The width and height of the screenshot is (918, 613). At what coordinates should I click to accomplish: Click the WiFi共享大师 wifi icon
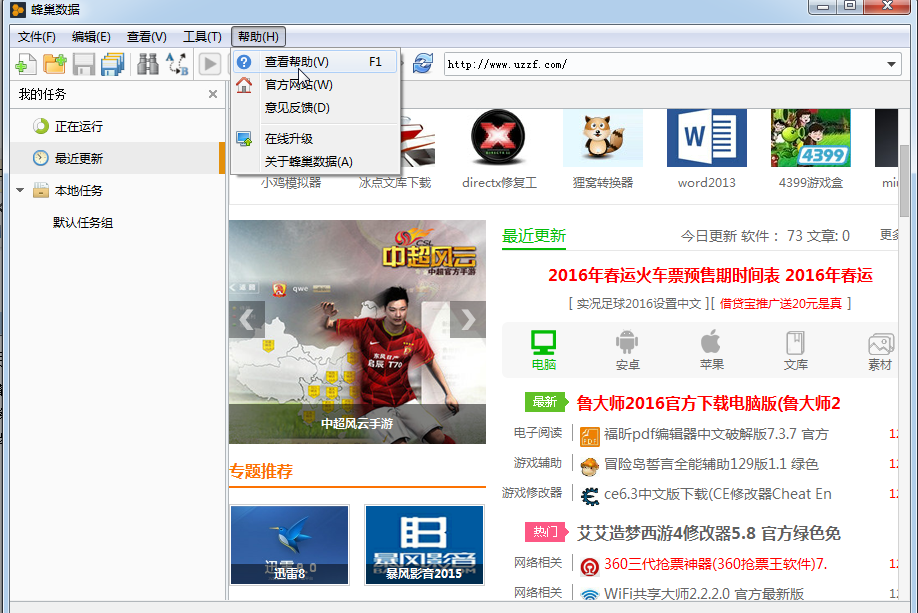[x=590, y=595]
